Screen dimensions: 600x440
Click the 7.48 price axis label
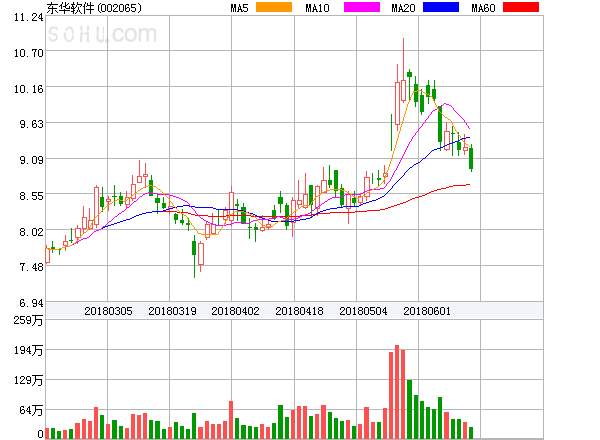[31, 267]
